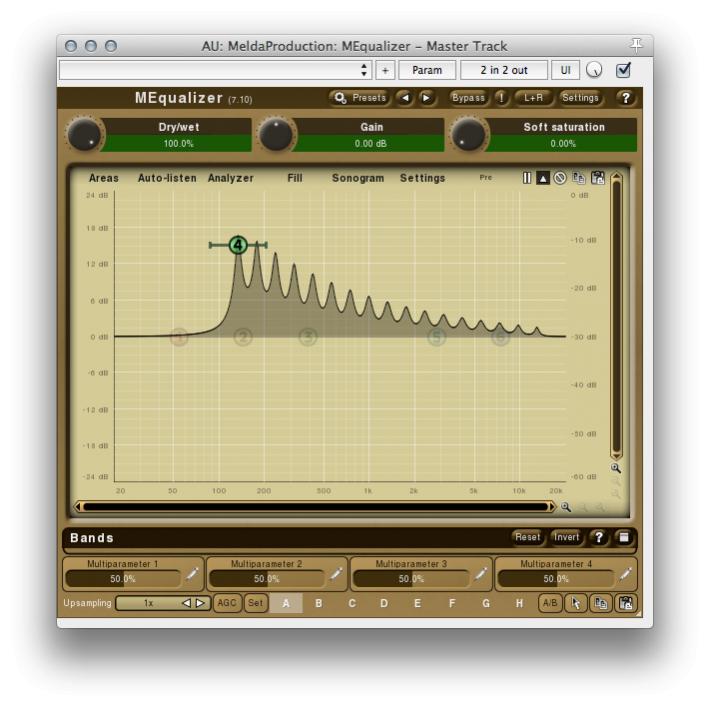Load the next preset with right arrow

(x=427, y=98)
